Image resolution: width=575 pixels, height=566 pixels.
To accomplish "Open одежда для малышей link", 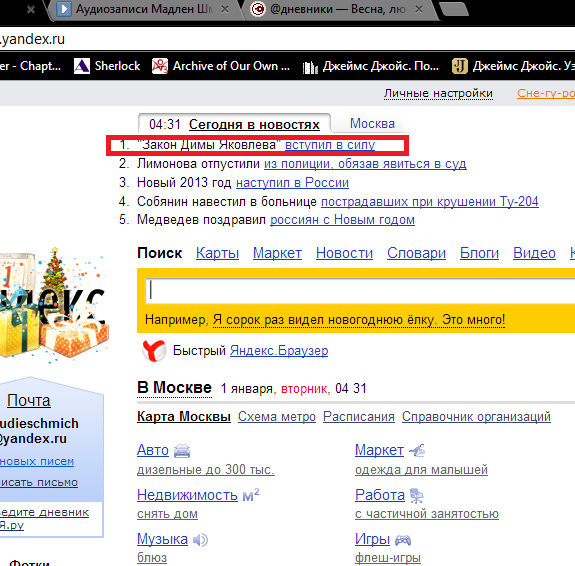I will [421, 470].
